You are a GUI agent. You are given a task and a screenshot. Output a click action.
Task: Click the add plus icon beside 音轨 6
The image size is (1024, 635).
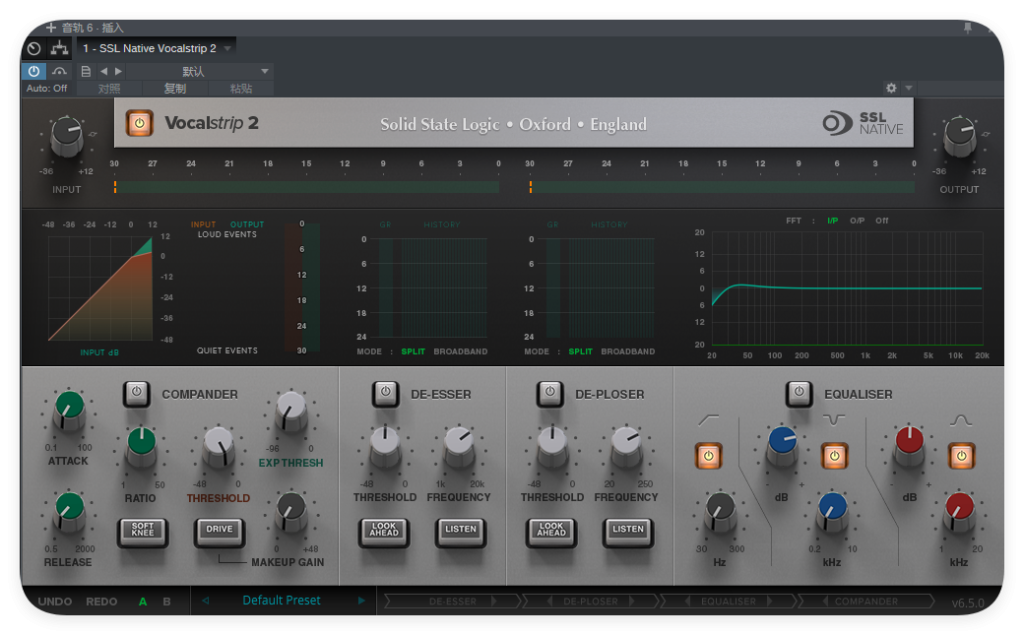coord(51,27)
